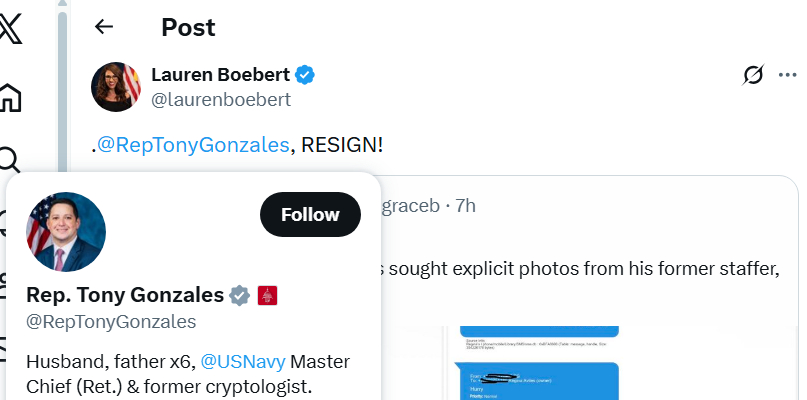This screenshot has width=807, height=400.
Task: Click Lauren Boebert's profile picture
Action: click(116, 86)
